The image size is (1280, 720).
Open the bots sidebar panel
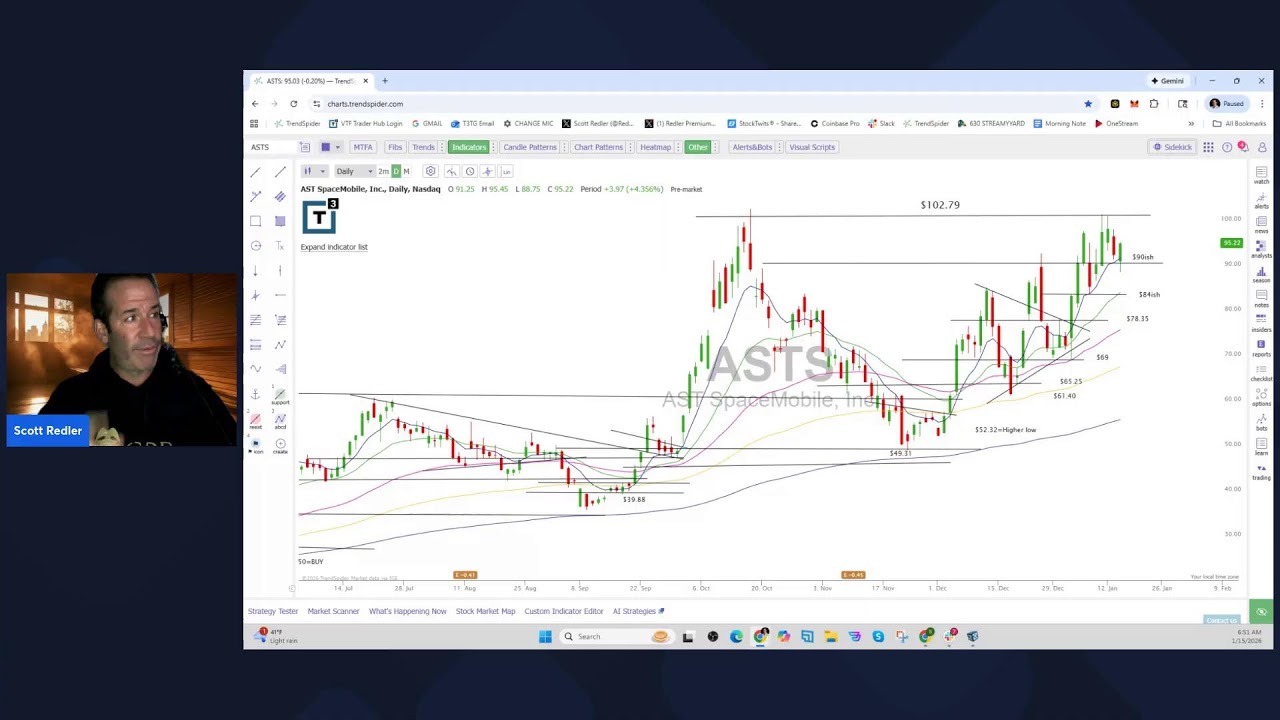pyautogui.click(x=1261, y=422)
